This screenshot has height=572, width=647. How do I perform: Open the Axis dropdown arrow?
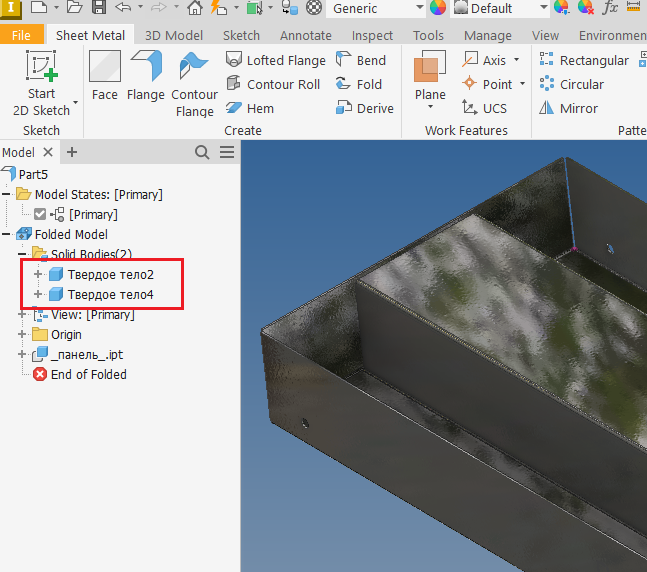tap(517, 60)
